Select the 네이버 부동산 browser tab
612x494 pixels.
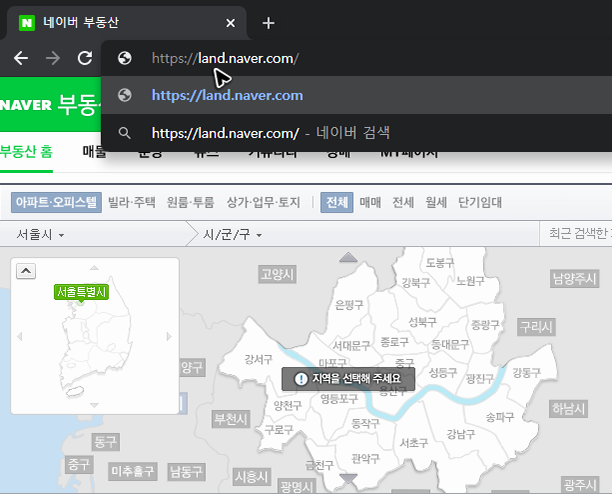pos(126,23)
